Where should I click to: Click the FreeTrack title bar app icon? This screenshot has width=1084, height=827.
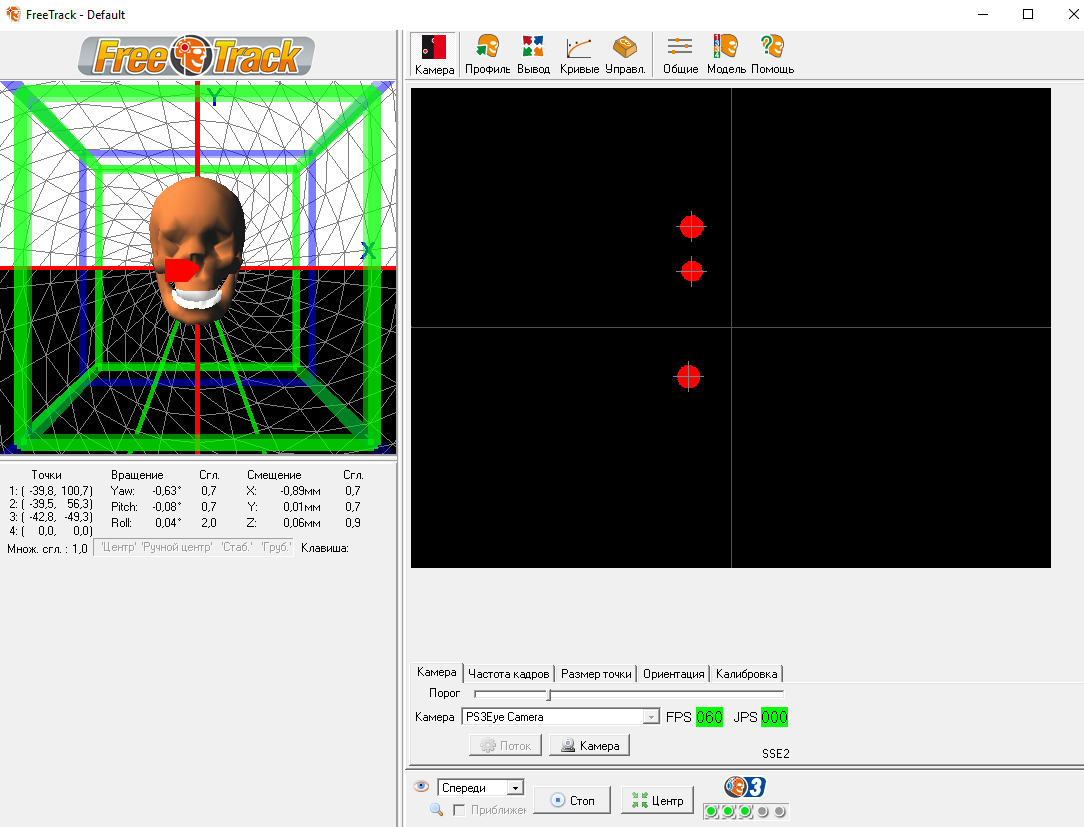coord(13,15)
